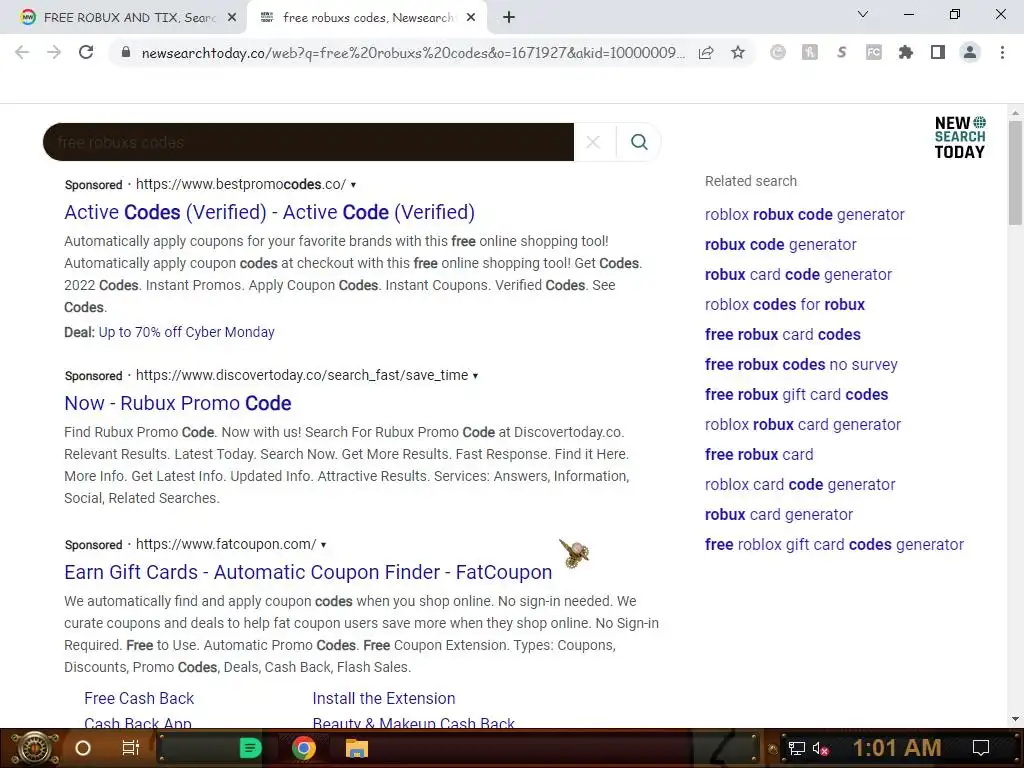
Task: Open Chrome three-dot menu
Action: (1002, 52)
